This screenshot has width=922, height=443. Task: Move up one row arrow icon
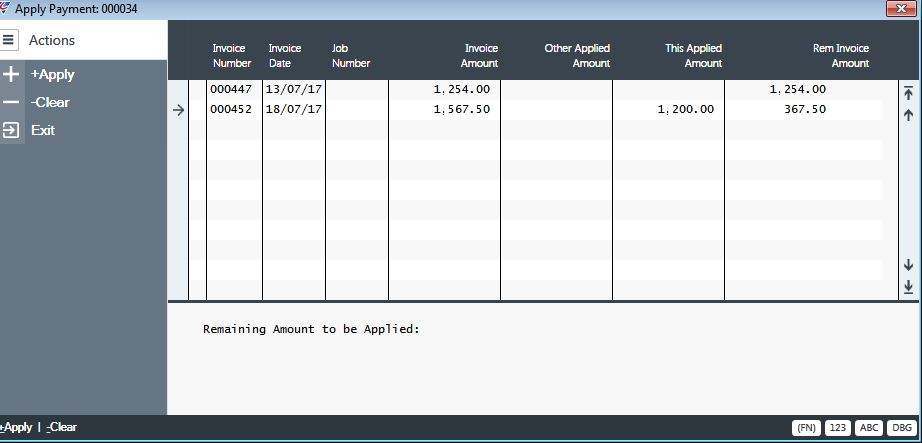[908, 115]
